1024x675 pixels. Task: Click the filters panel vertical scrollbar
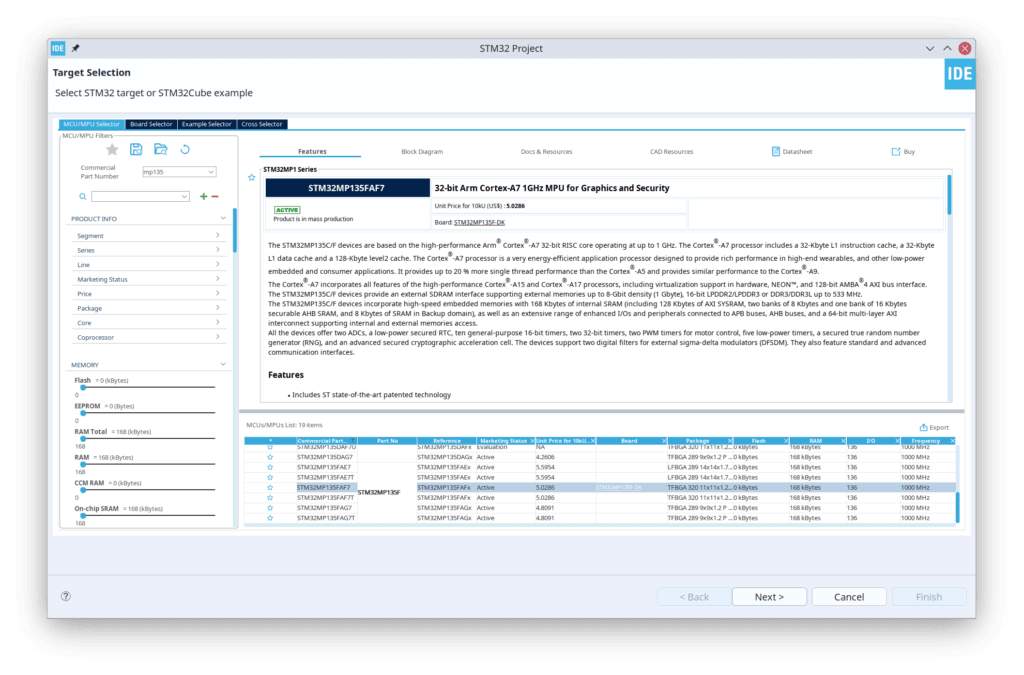[x=234, y=230]
